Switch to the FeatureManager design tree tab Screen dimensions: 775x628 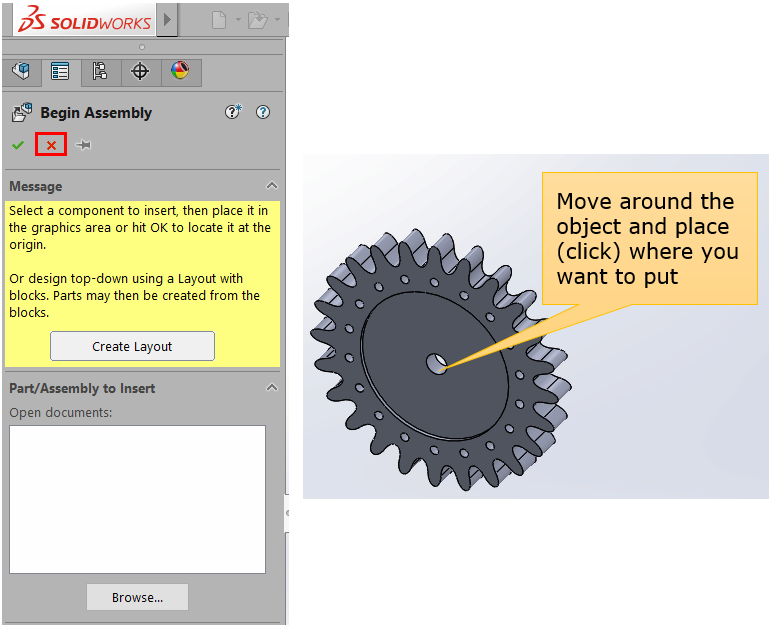tap(21, 72)
